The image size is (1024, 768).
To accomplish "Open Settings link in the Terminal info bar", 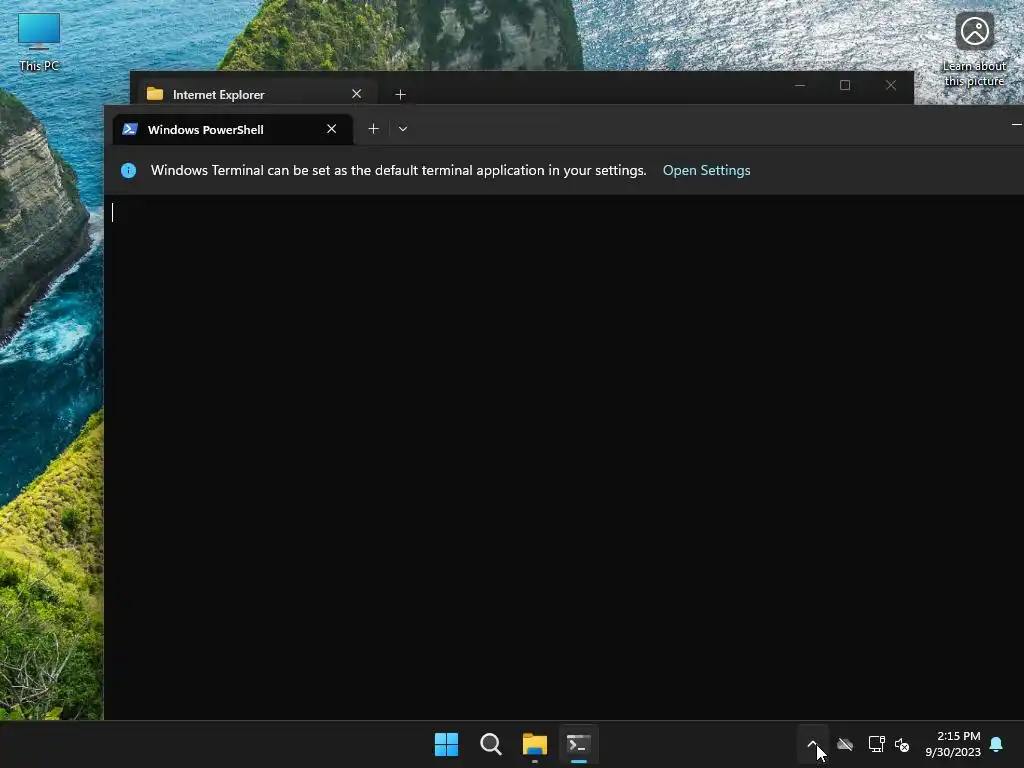I will (706, 170).
